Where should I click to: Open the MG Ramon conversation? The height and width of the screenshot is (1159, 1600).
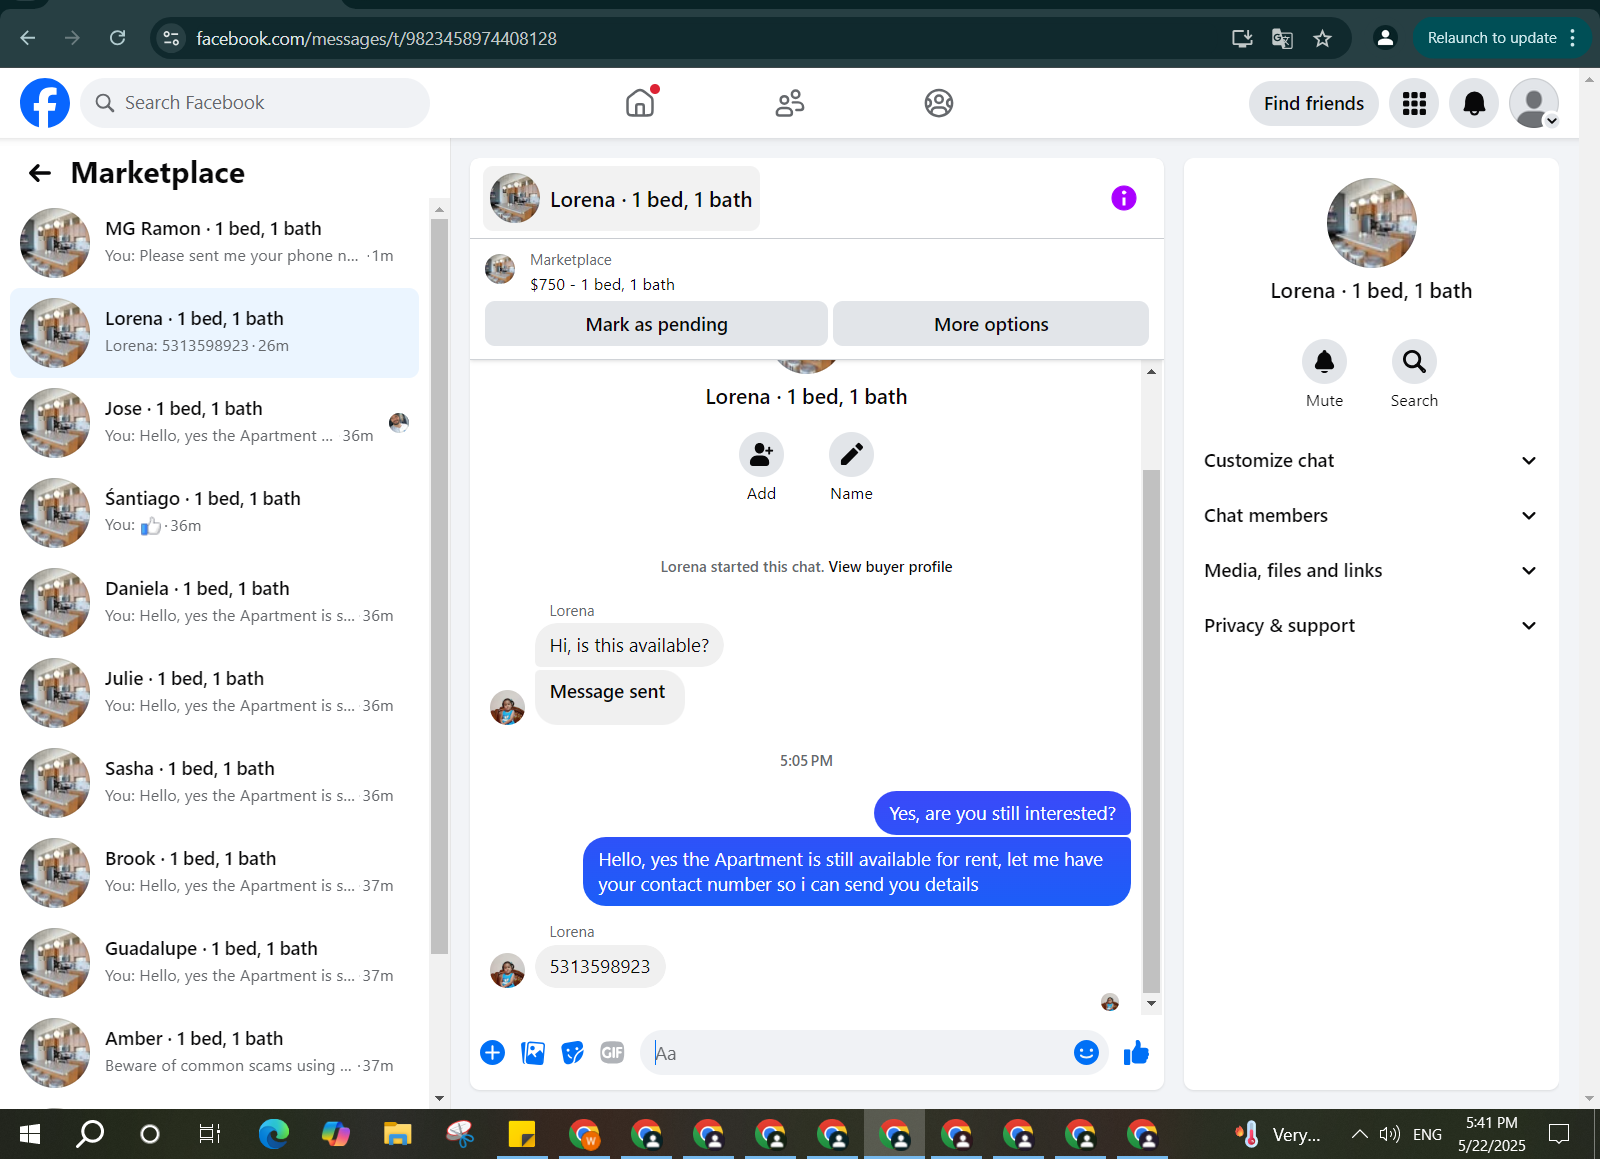point(214,243)
